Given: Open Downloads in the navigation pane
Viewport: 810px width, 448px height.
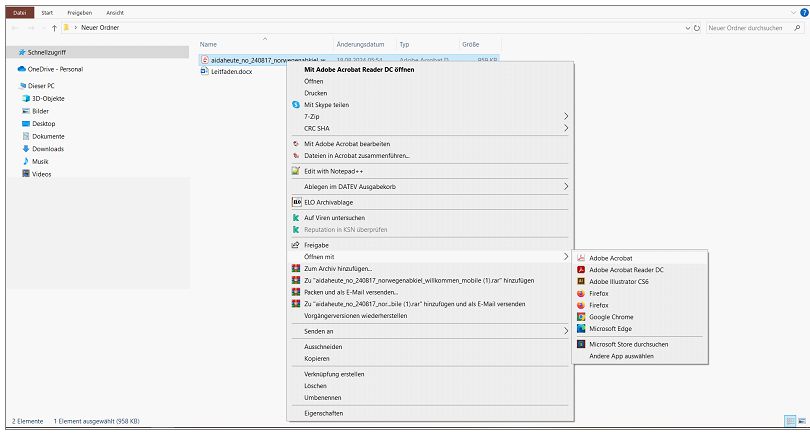Looking at the screenshot, I should 48,148.
